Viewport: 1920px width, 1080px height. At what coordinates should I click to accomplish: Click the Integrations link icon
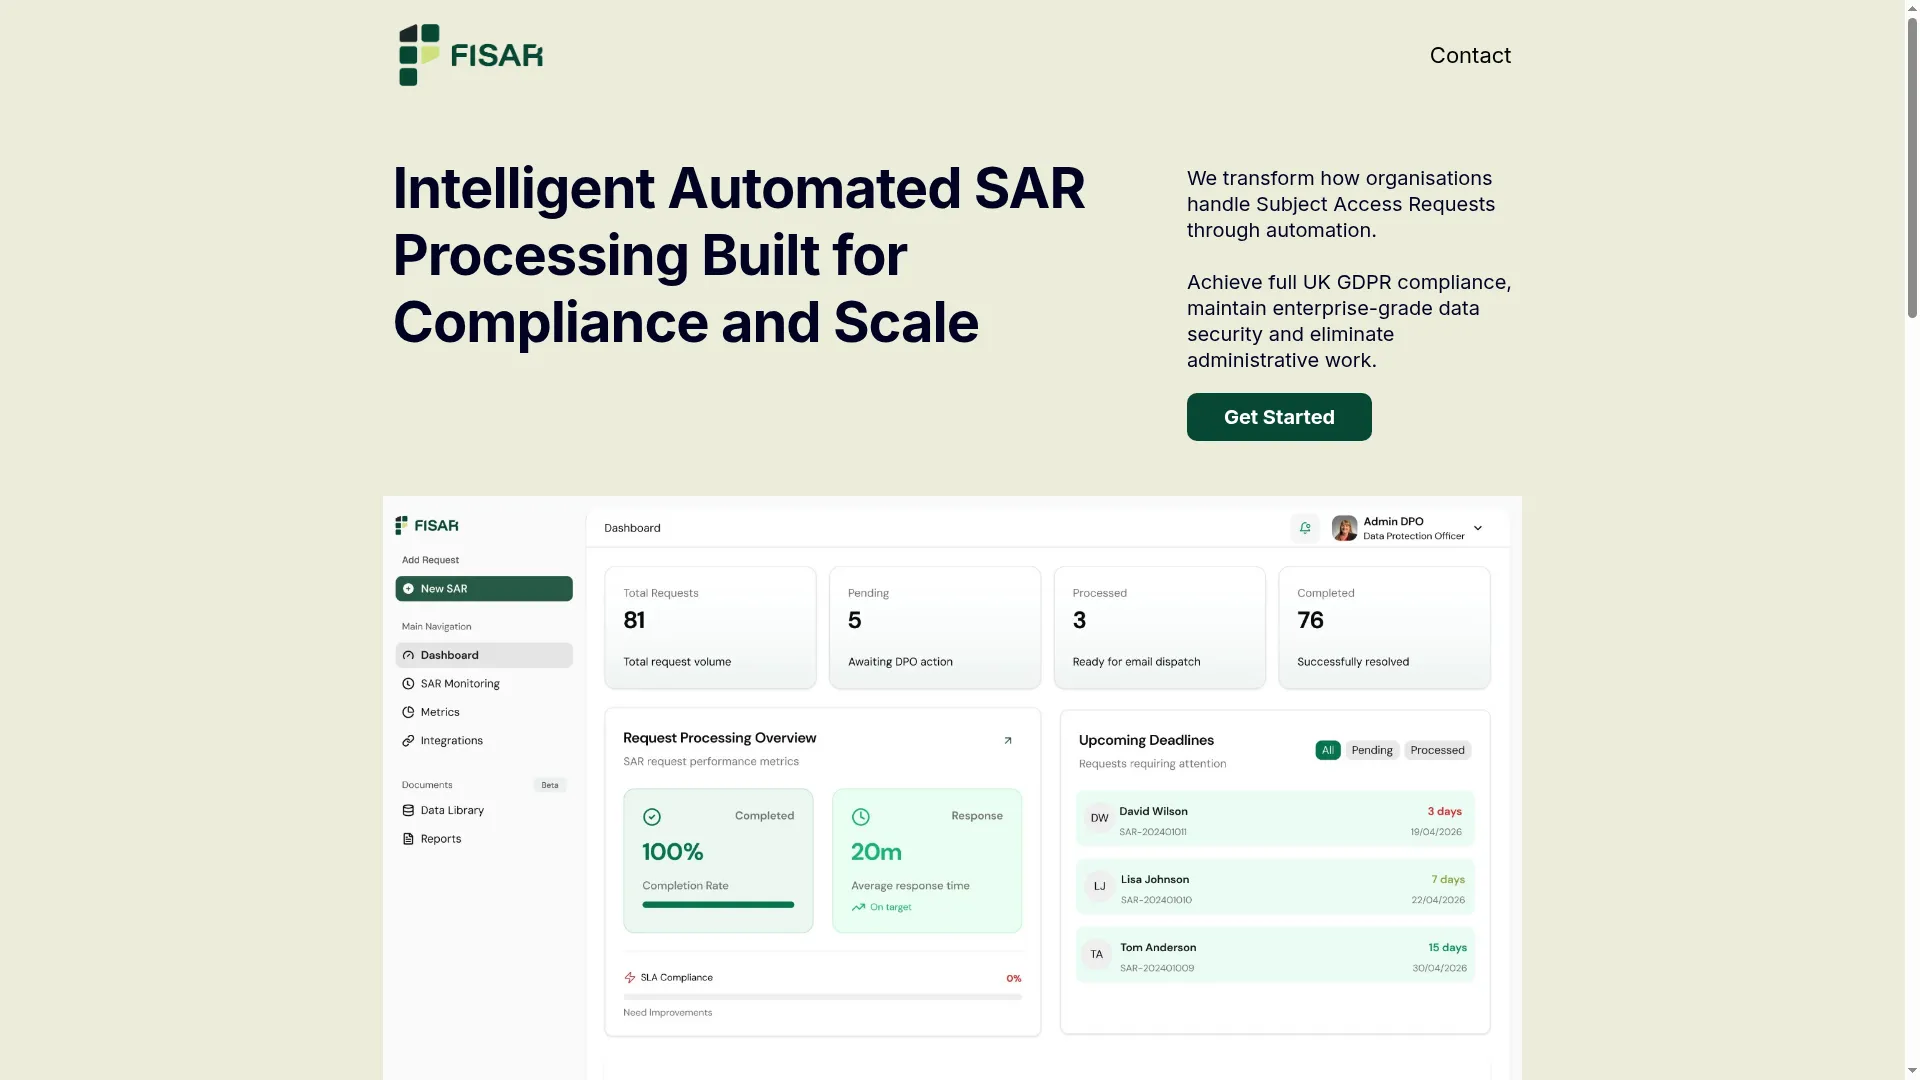[x=408, y=741]
